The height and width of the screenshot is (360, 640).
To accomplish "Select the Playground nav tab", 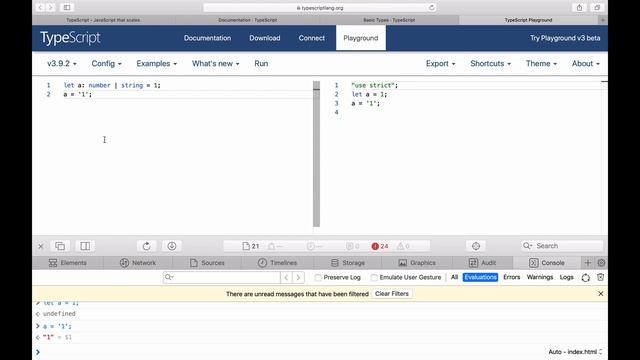I will click(x=361, y=38).
